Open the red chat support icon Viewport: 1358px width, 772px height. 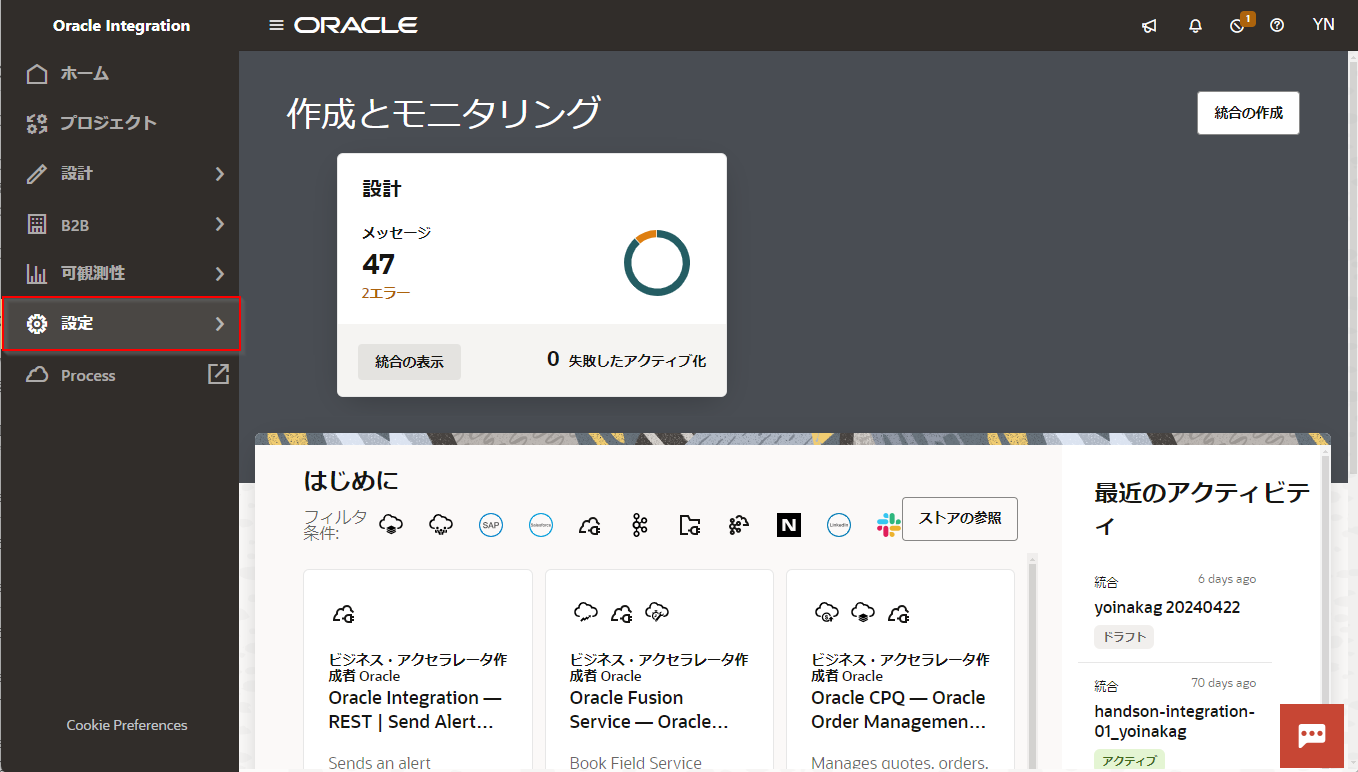click(1311, 735)
